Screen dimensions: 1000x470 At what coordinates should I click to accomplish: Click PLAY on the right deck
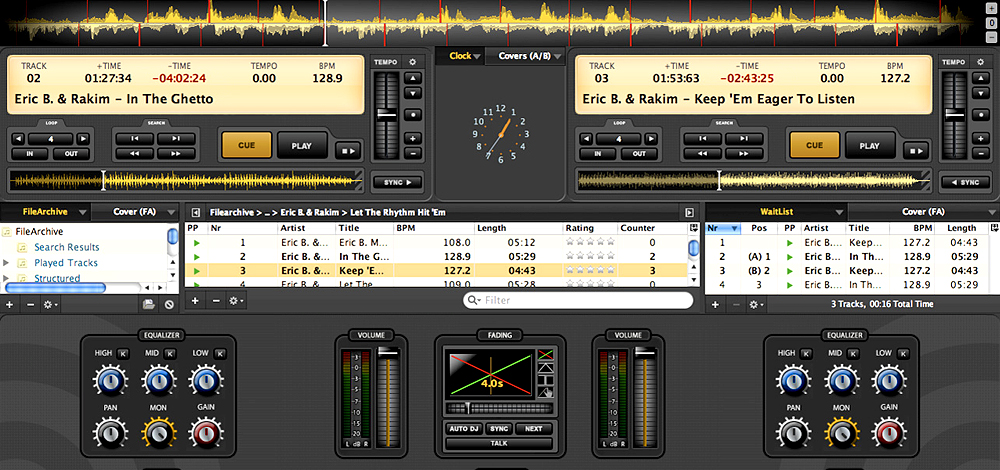click(869, 145)
